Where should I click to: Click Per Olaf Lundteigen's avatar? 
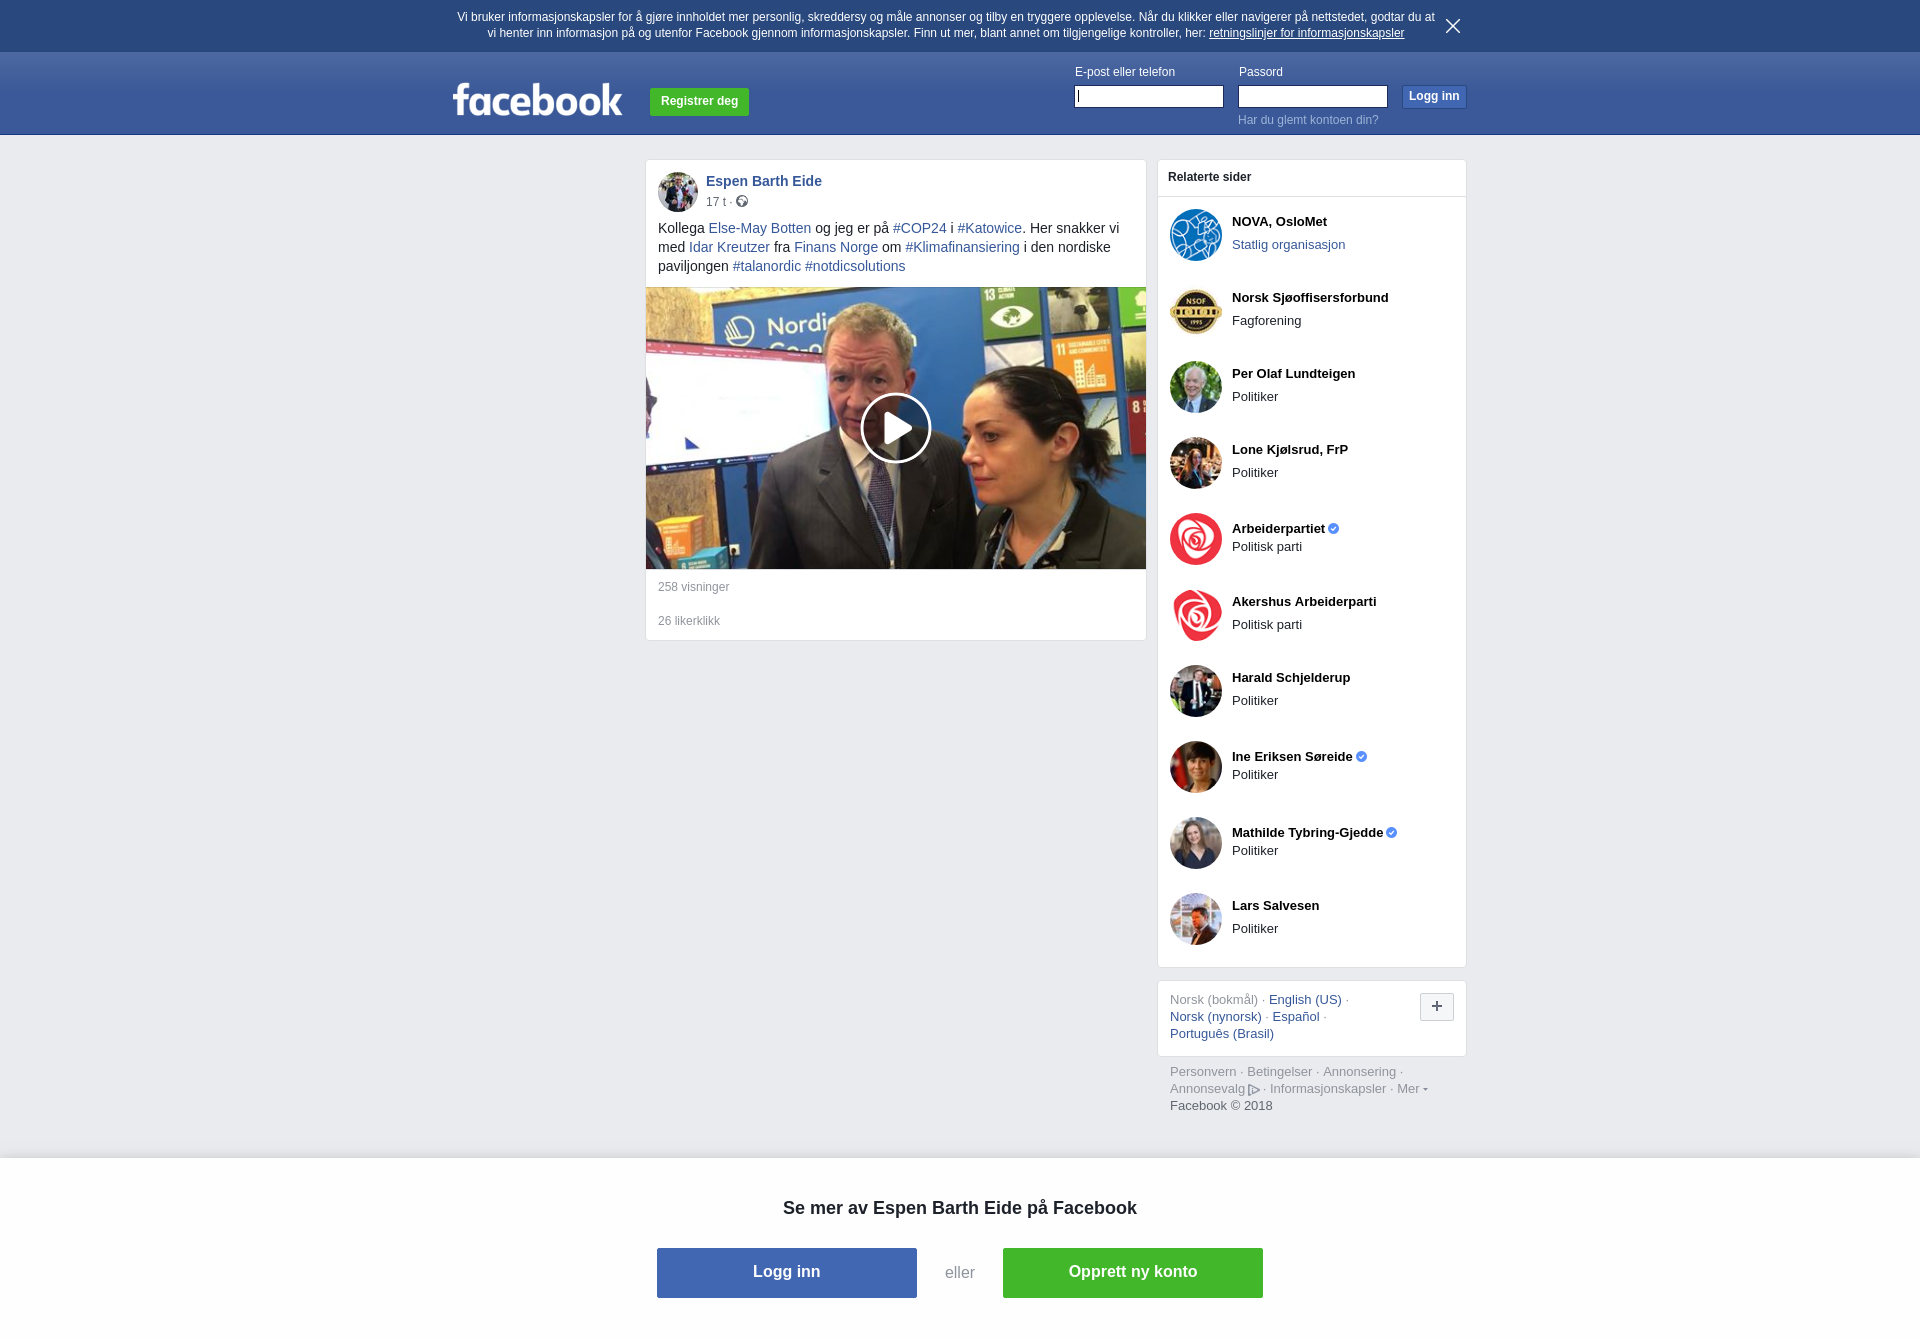1196,387
